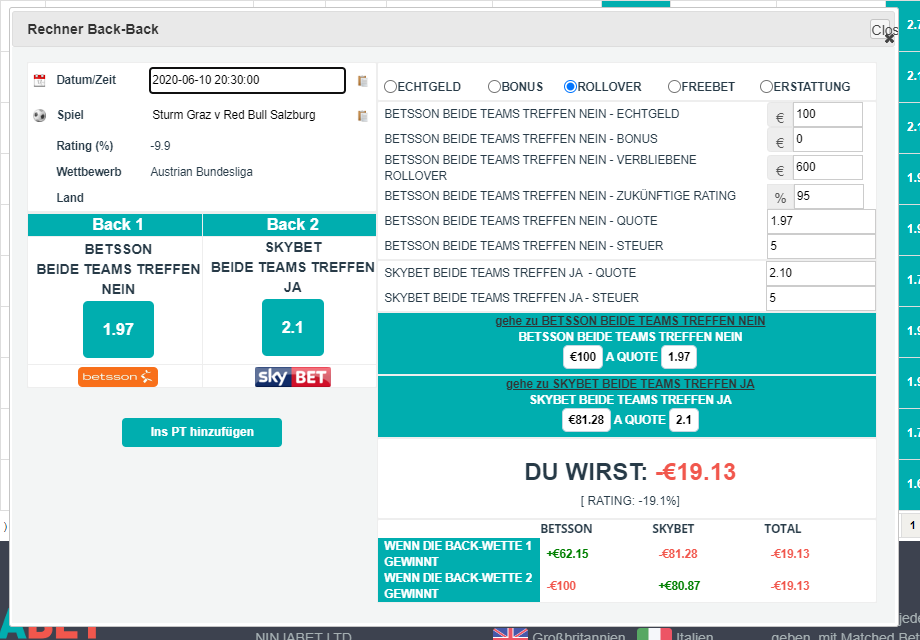Click the Back 1 column header
The image size is (920, 640).
coord(115,225)
